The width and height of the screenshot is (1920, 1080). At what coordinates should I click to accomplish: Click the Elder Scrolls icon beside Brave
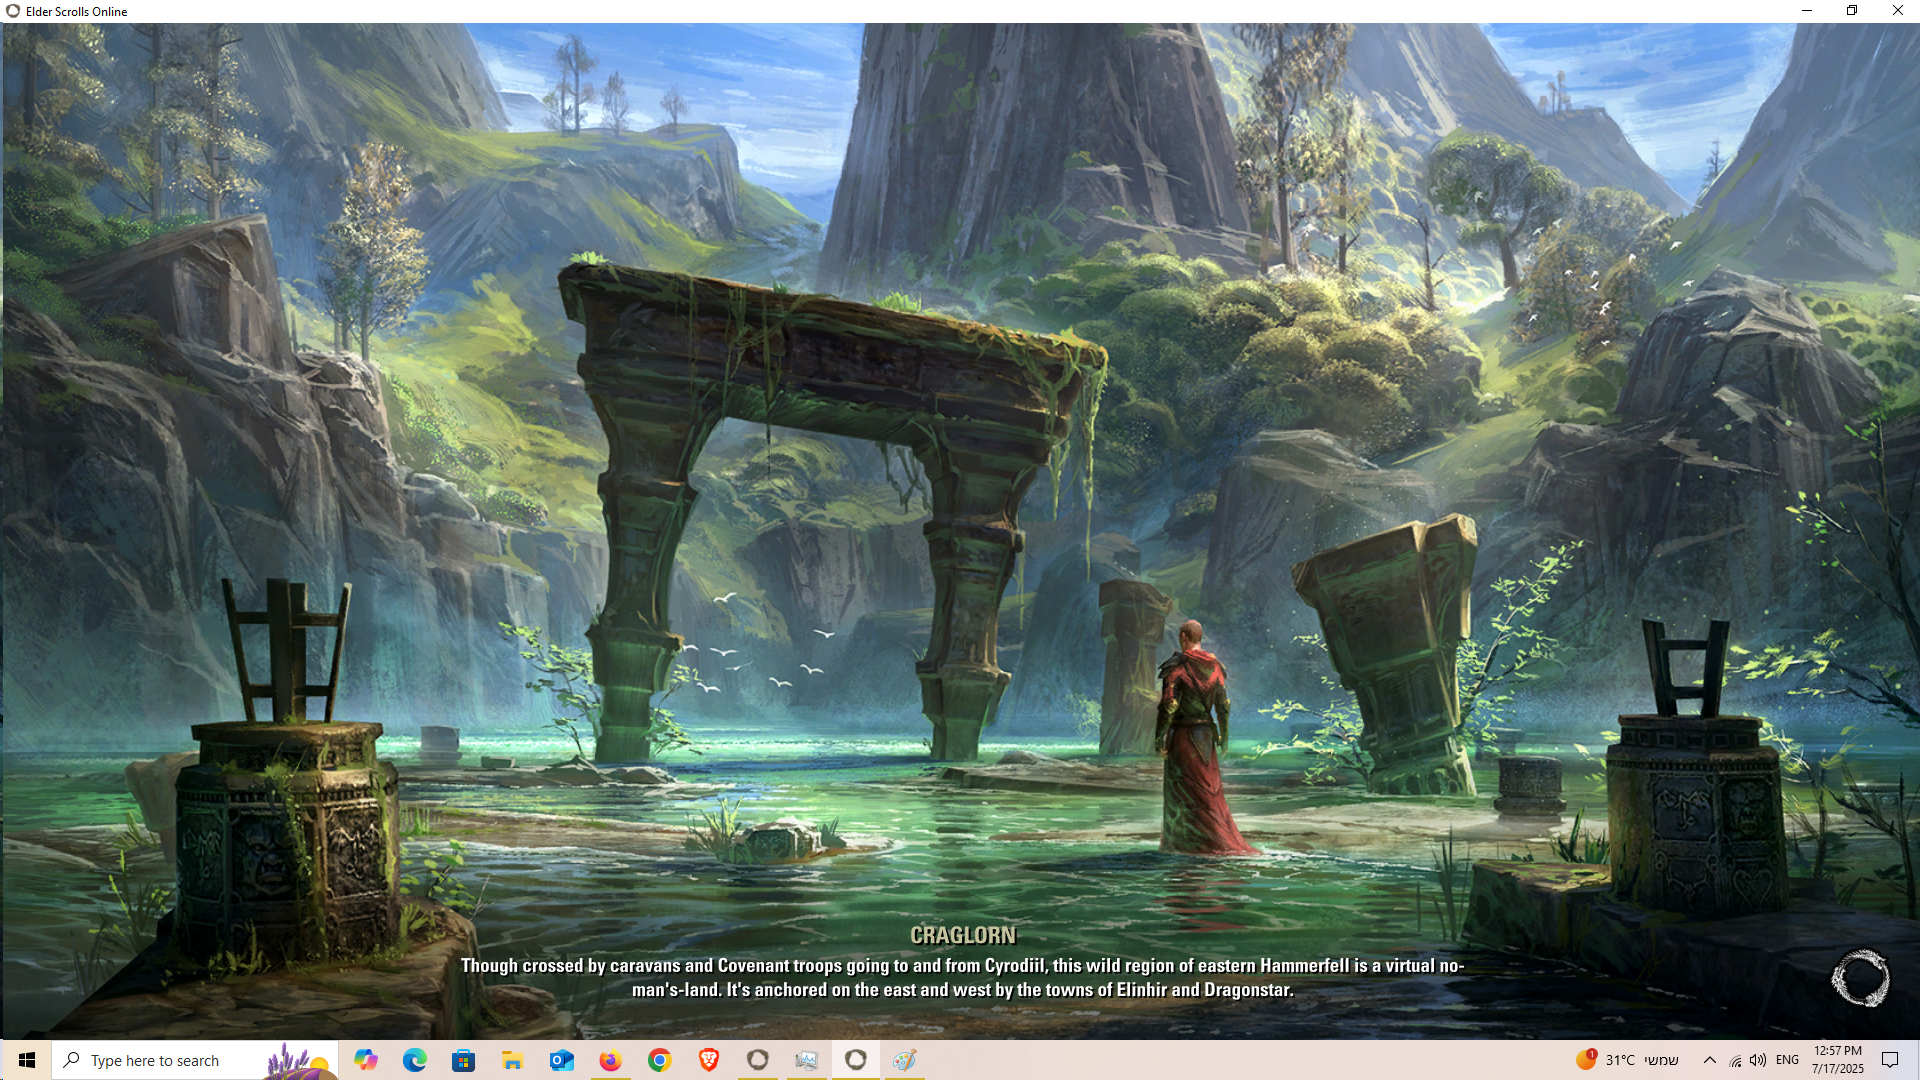(758, 1060)
